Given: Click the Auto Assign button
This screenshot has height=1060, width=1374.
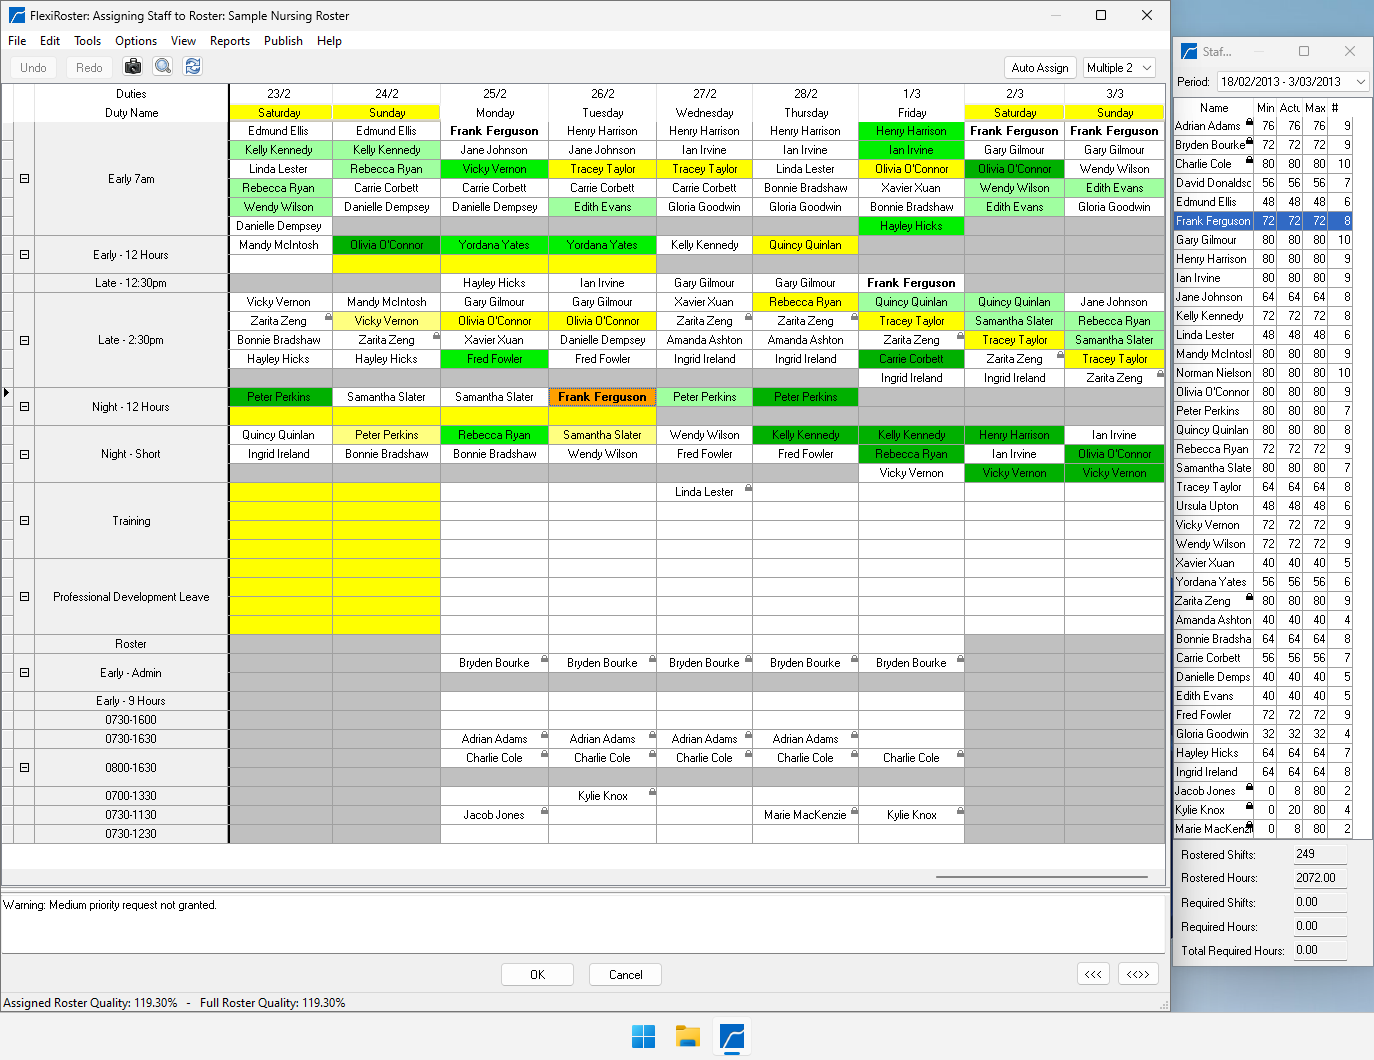Looking at the screenshot, I should click(x=1039, y=68).
